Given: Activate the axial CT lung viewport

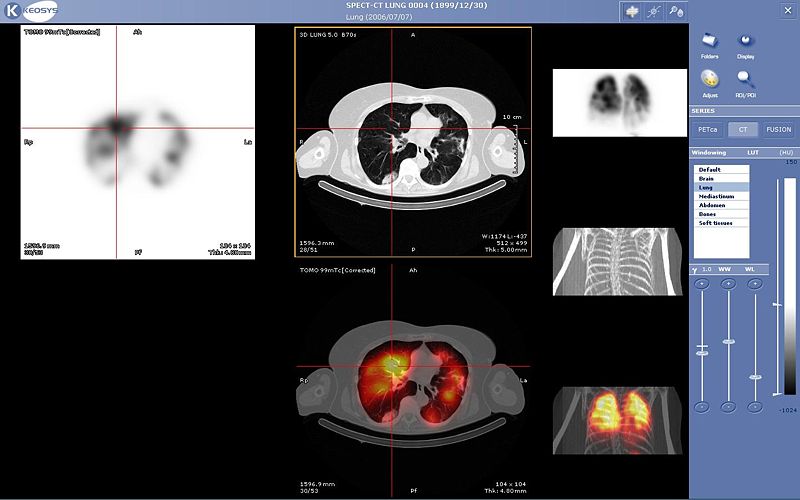Looking at the screenshot, I should click(x=413, y=142).
